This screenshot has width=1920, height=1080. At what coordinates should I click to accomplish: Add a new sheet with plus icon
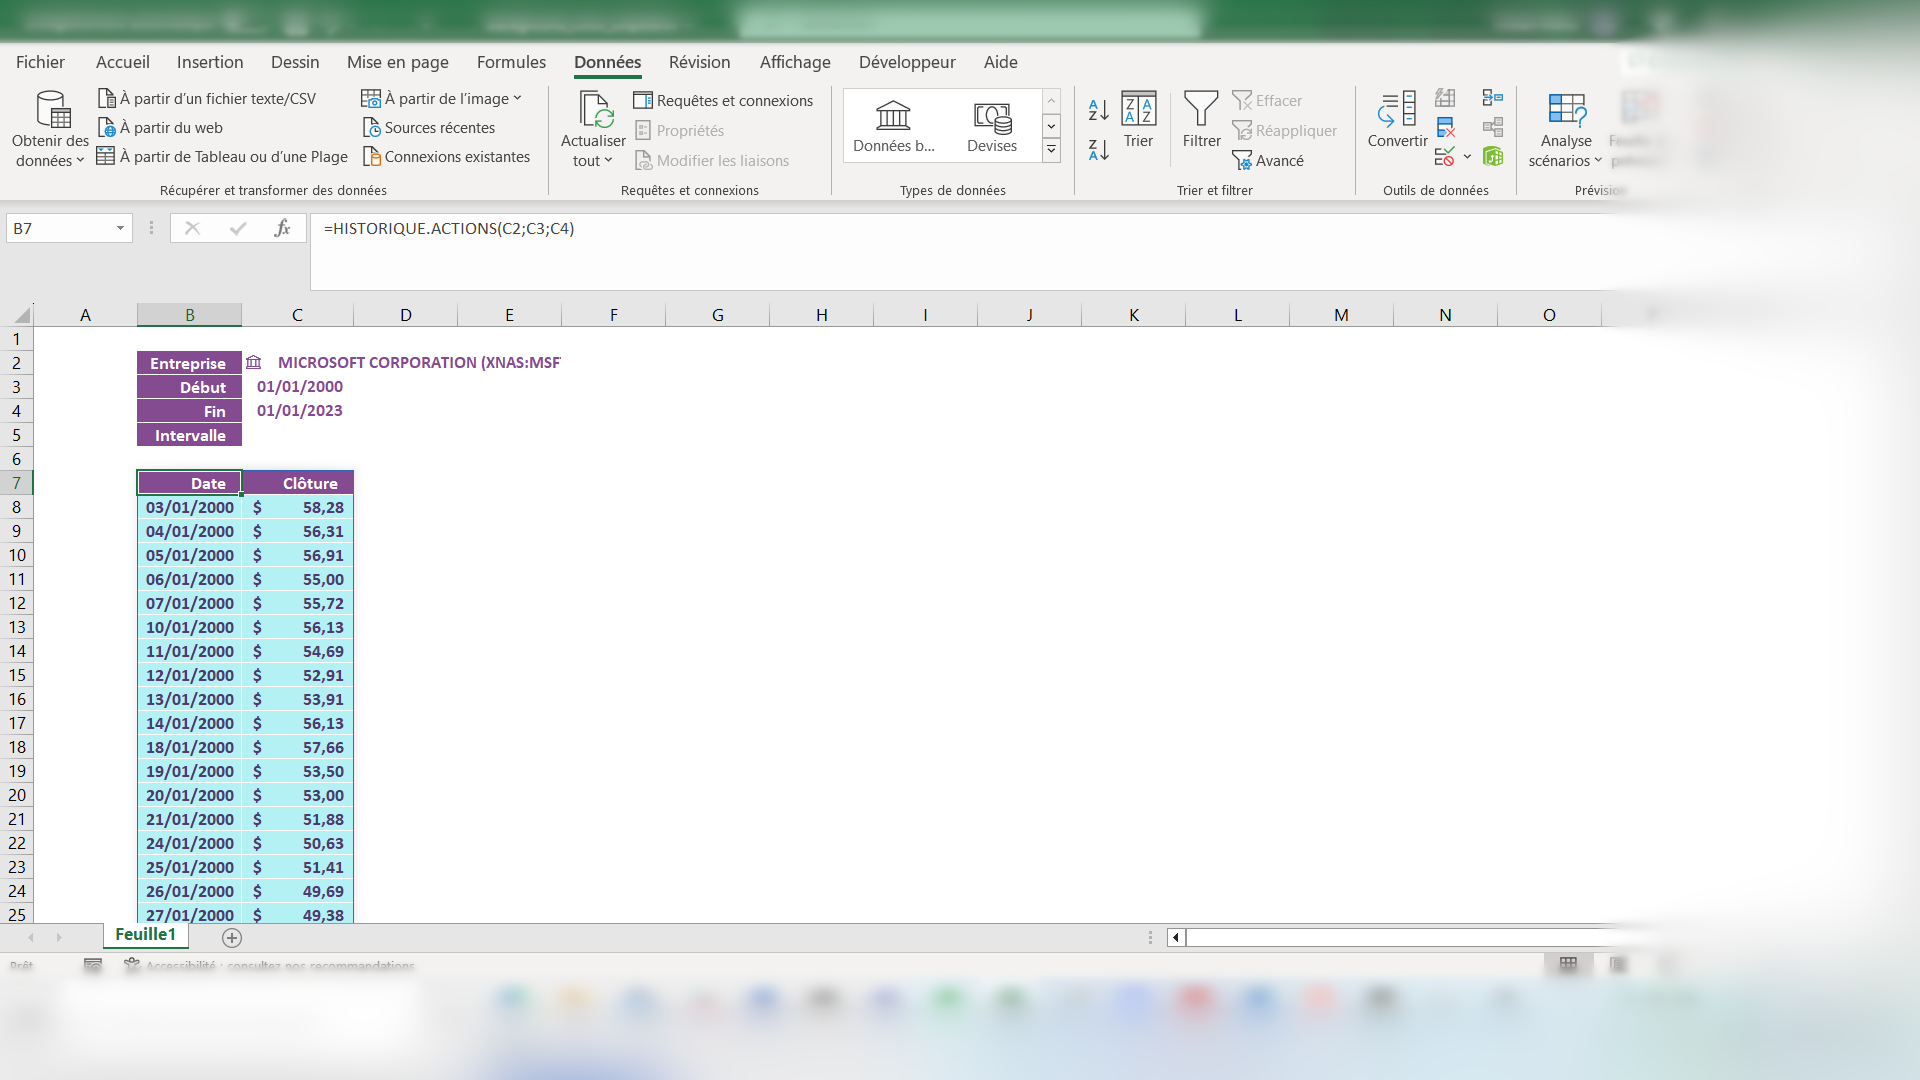pyautogui.click(x=232, y=938)
